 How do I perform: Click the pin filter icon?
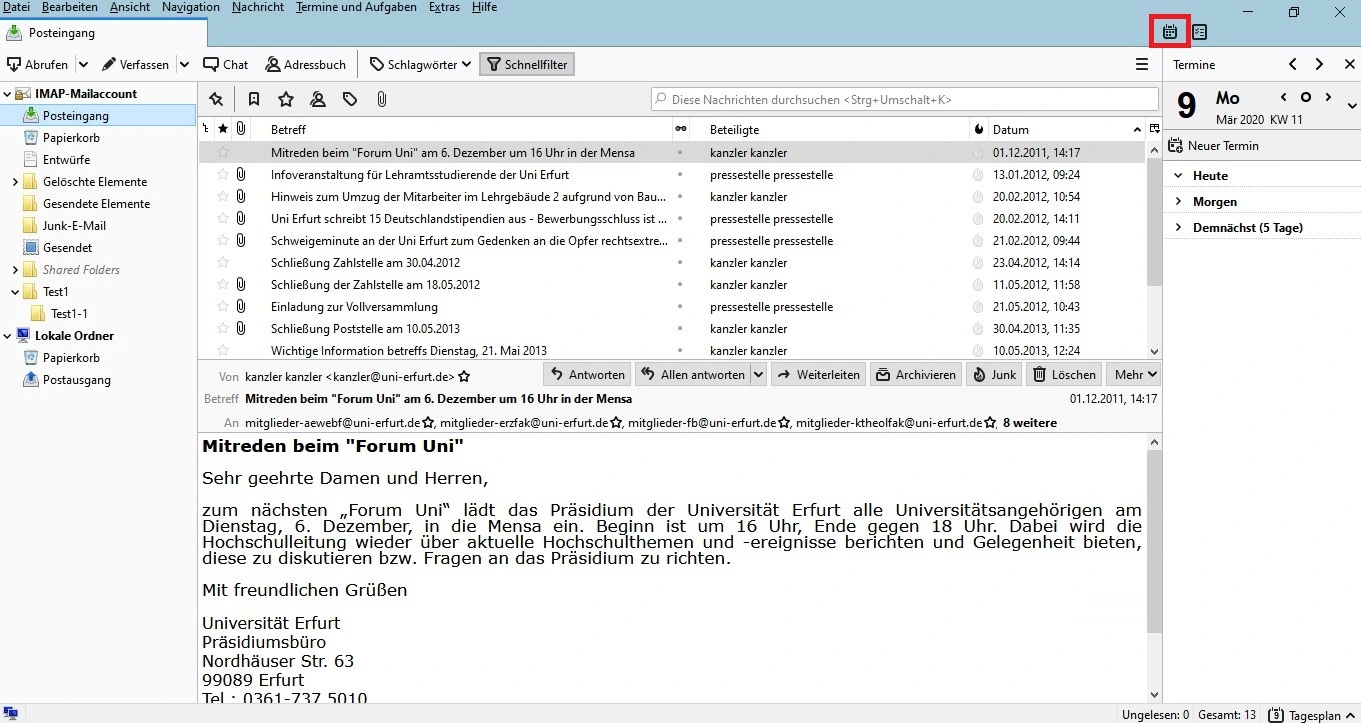[216, 99]
